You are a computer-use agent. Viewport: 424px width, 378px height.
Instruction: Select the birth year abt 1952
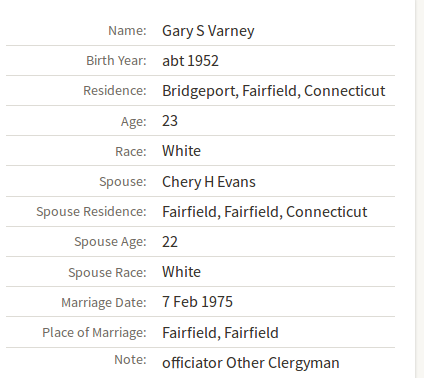[x=190, y=61]
